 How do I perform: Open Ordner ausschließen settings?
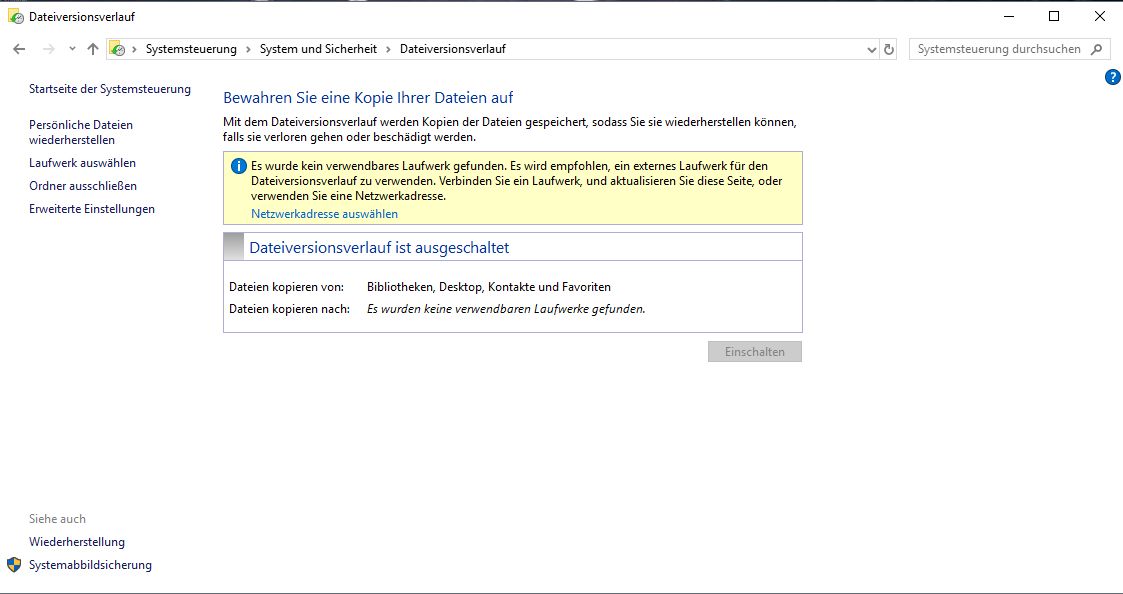(83, 186)
